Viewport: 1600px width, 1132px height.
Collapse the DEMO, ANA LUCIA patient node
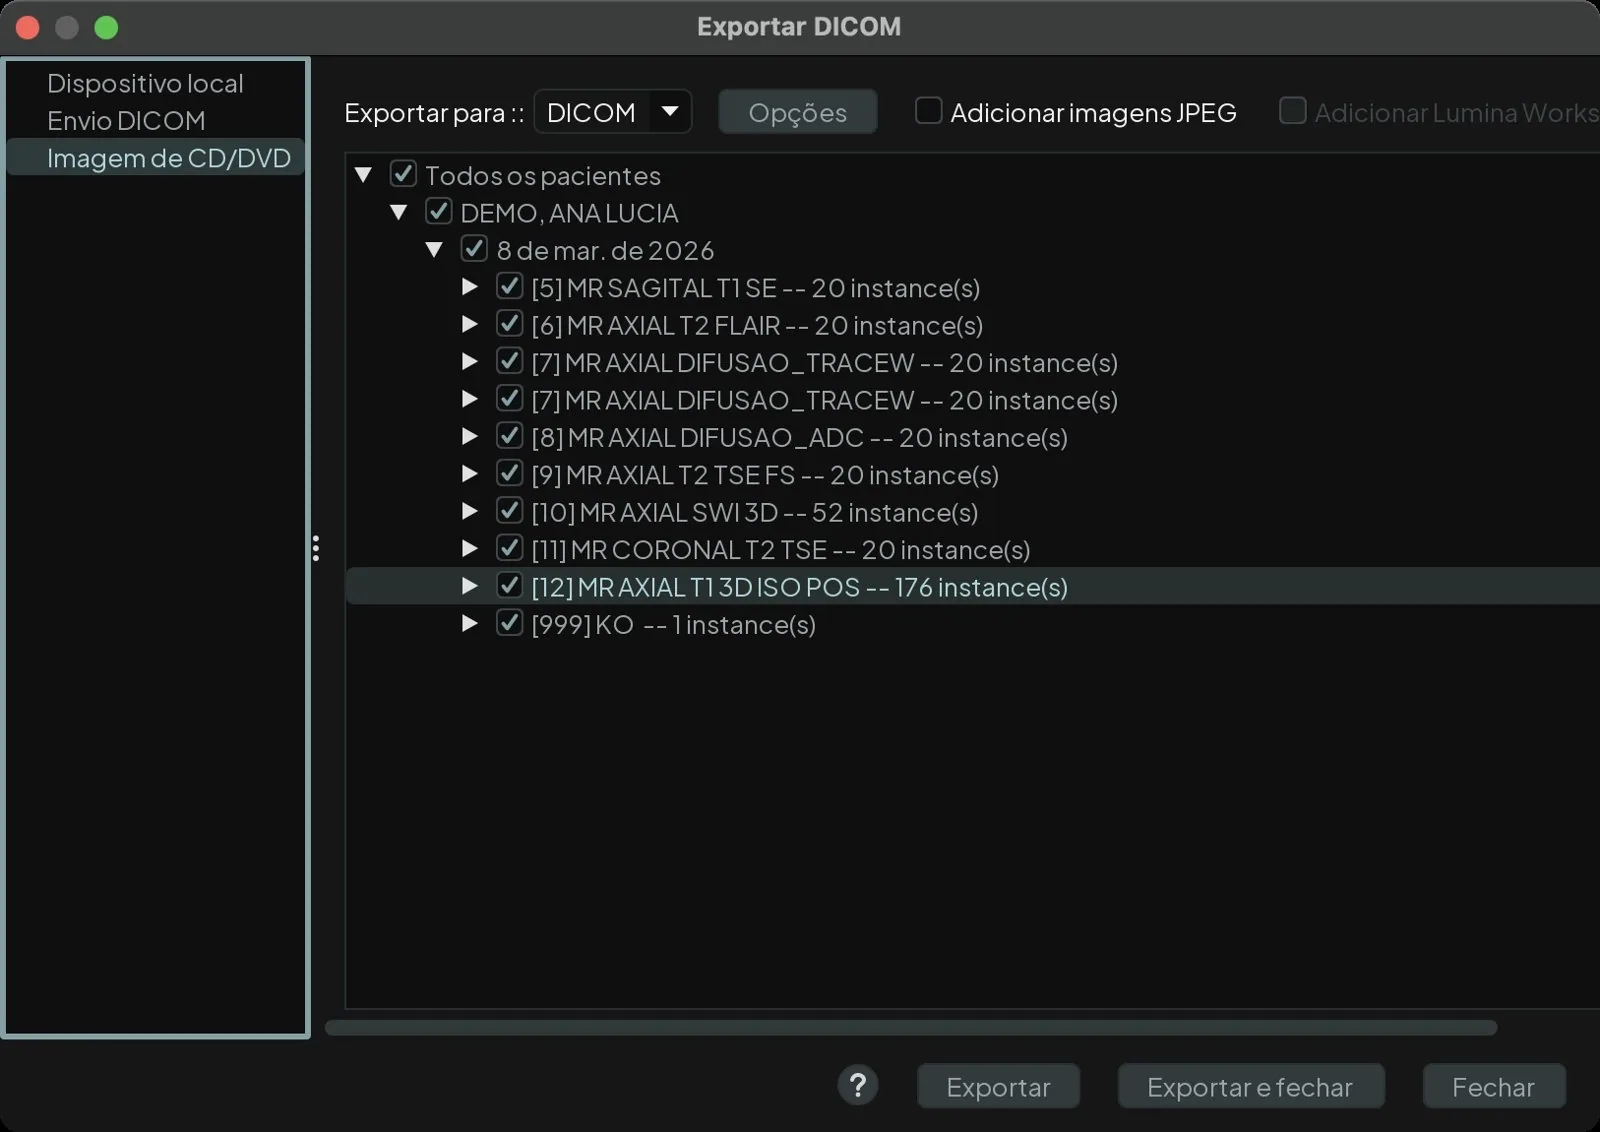[399, 212]
